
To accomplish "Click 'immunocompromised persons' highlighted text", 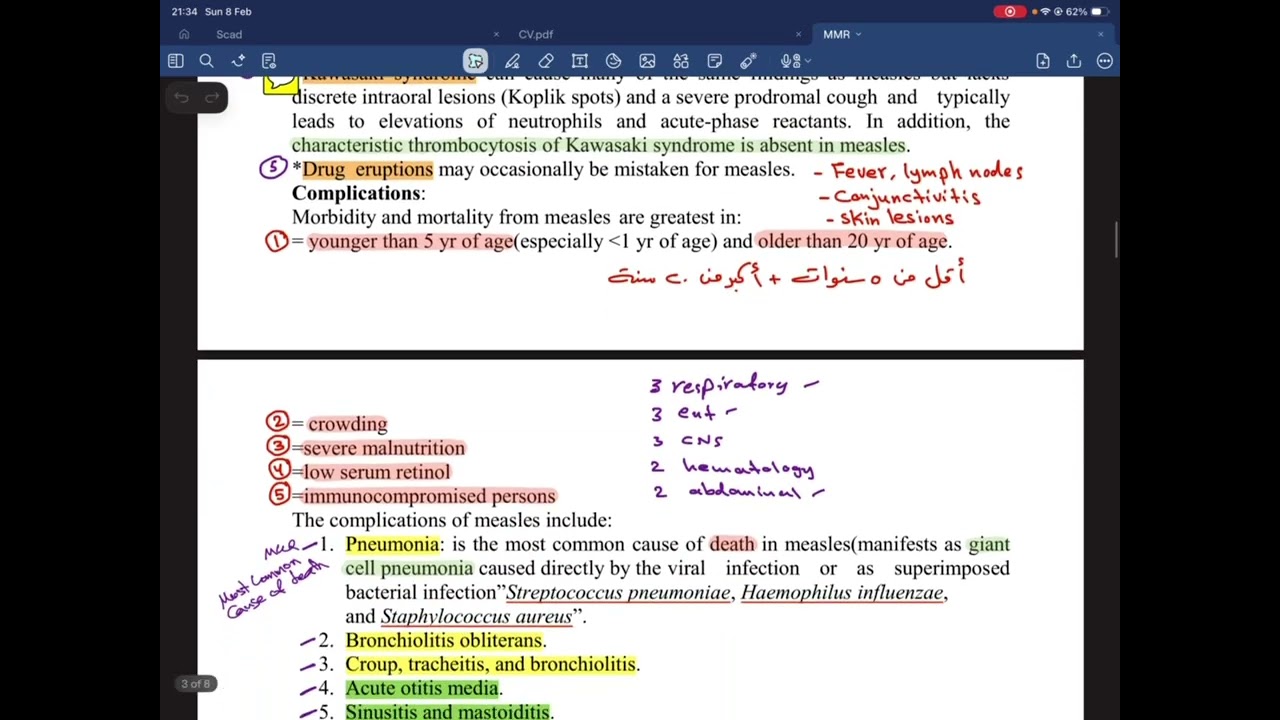I will click(x=429, y=496).
